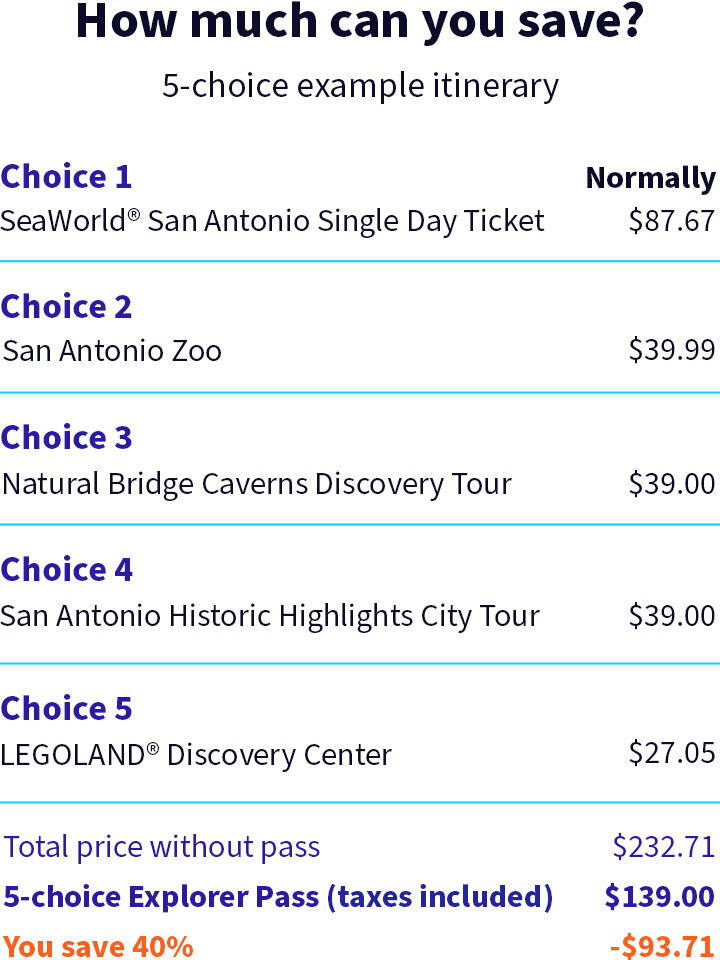This screenshot has height=960, width=720.
Task: Select the $232.71 total amount
Action: 664,847
